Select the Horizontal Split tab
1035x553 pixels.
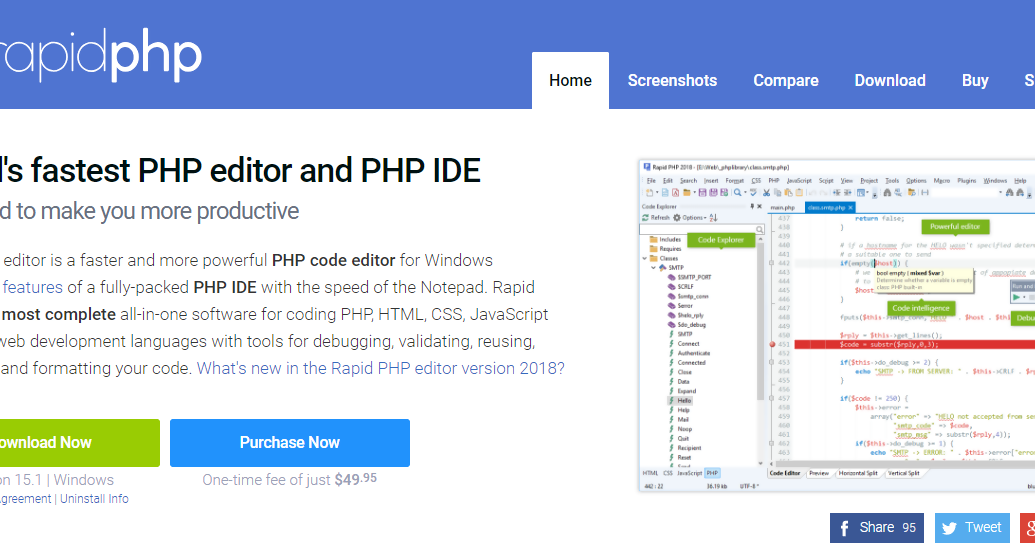[x=858, y=474]
